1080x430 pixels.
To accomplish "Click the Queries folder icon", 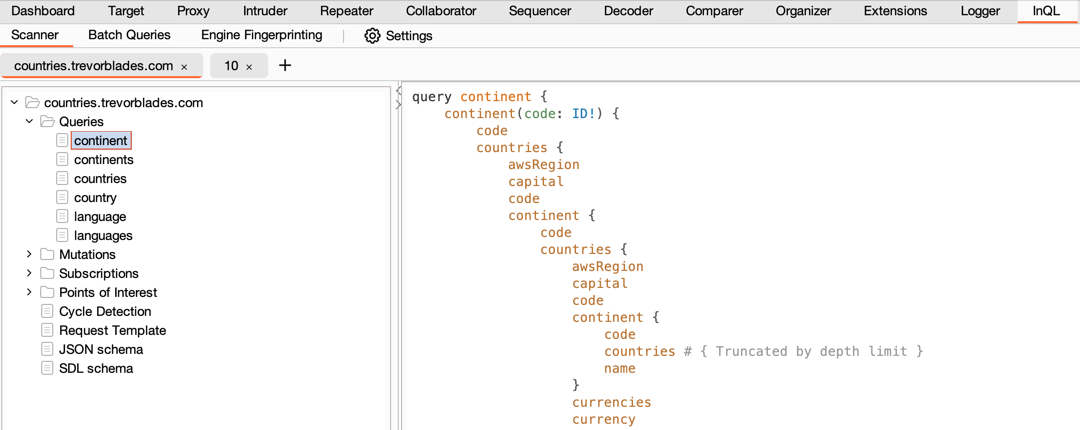I will (x=47, y=121).
